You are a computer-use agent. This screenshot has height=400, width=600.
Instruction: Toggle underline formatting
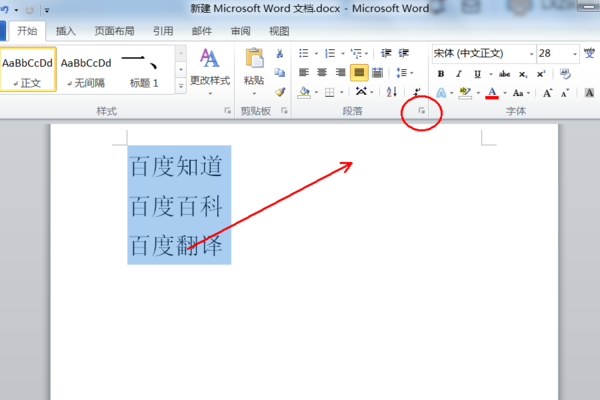477,74
